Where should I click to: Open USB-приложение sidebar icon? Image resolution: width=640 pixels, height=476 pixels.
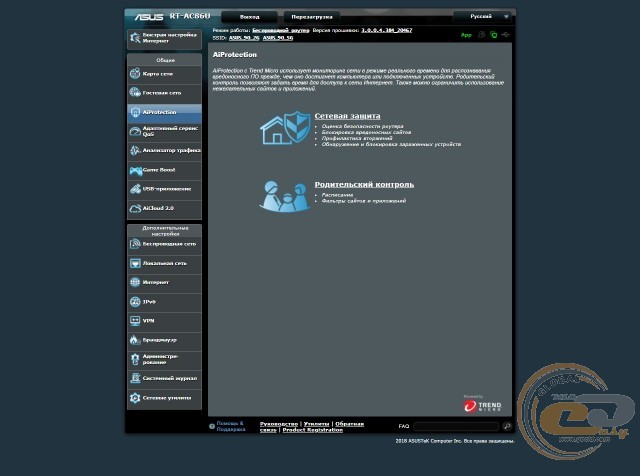point(135,189)
